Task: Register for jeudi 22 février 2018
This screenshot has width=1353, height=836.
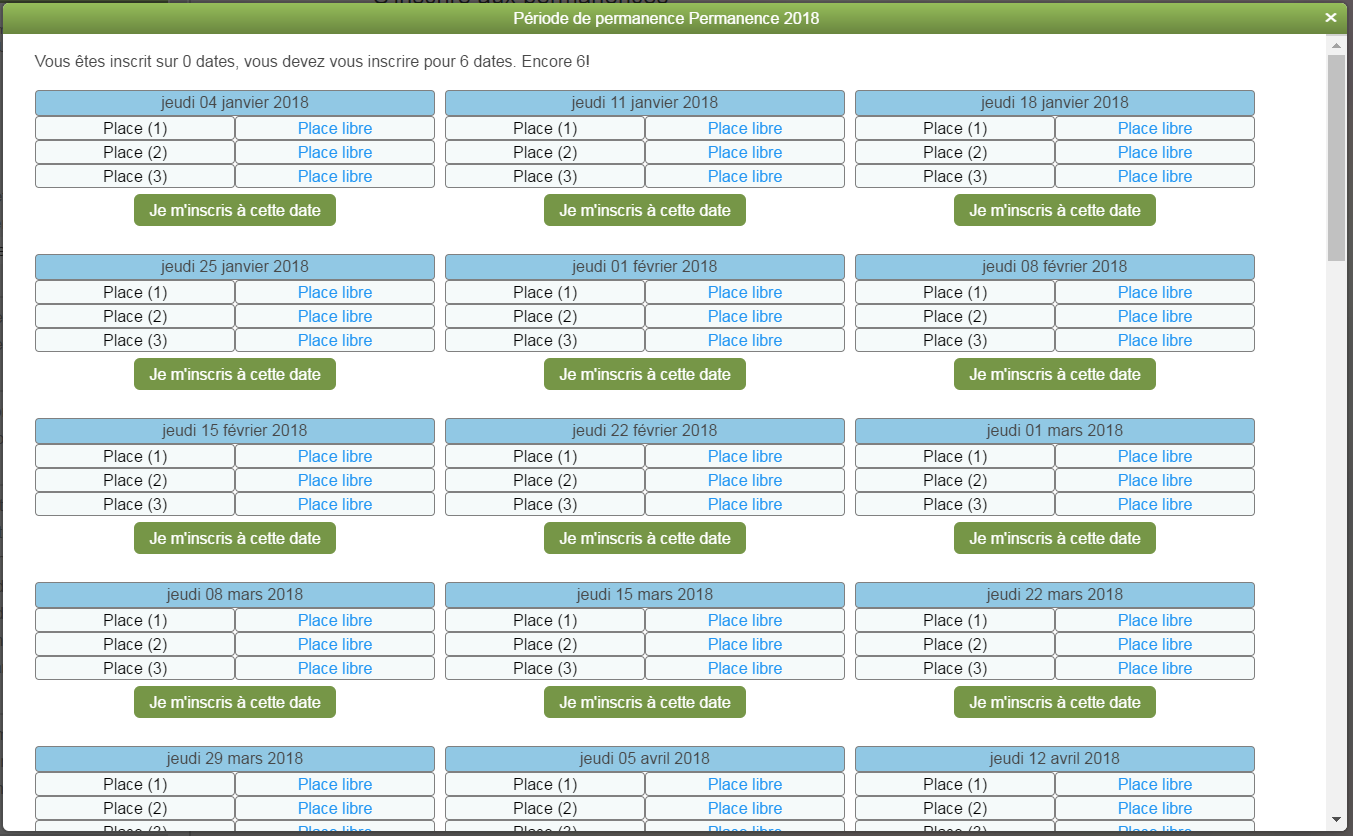Action: [x=645, y=538]
